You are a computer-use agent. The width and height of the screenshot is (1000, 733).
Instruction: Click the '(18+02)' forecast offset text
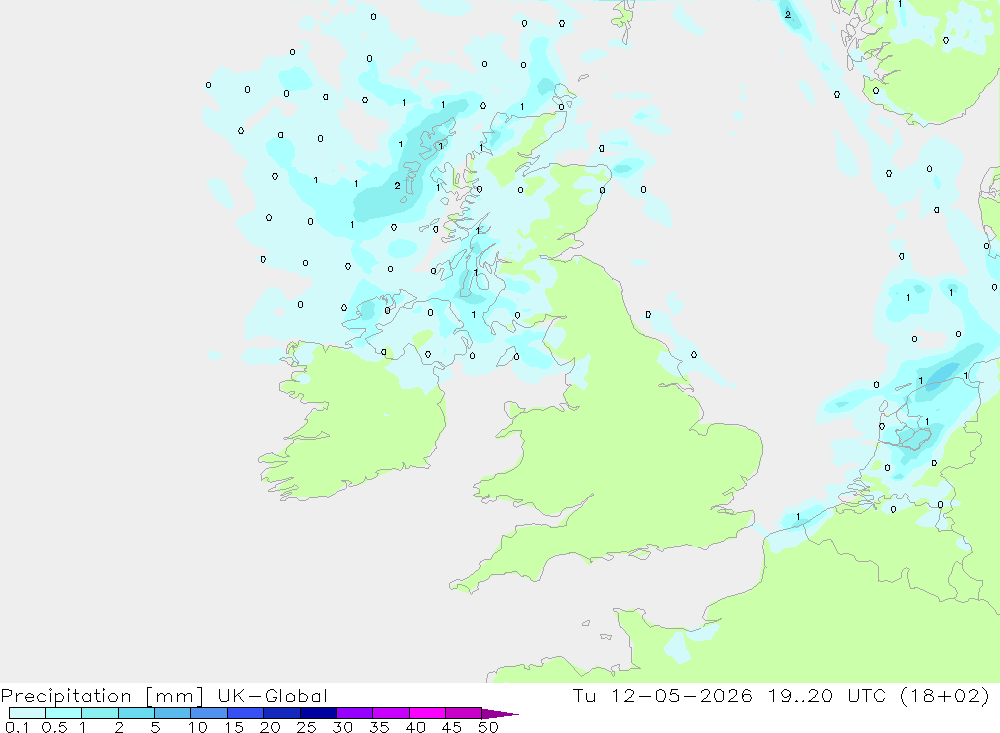coord(945,696)
